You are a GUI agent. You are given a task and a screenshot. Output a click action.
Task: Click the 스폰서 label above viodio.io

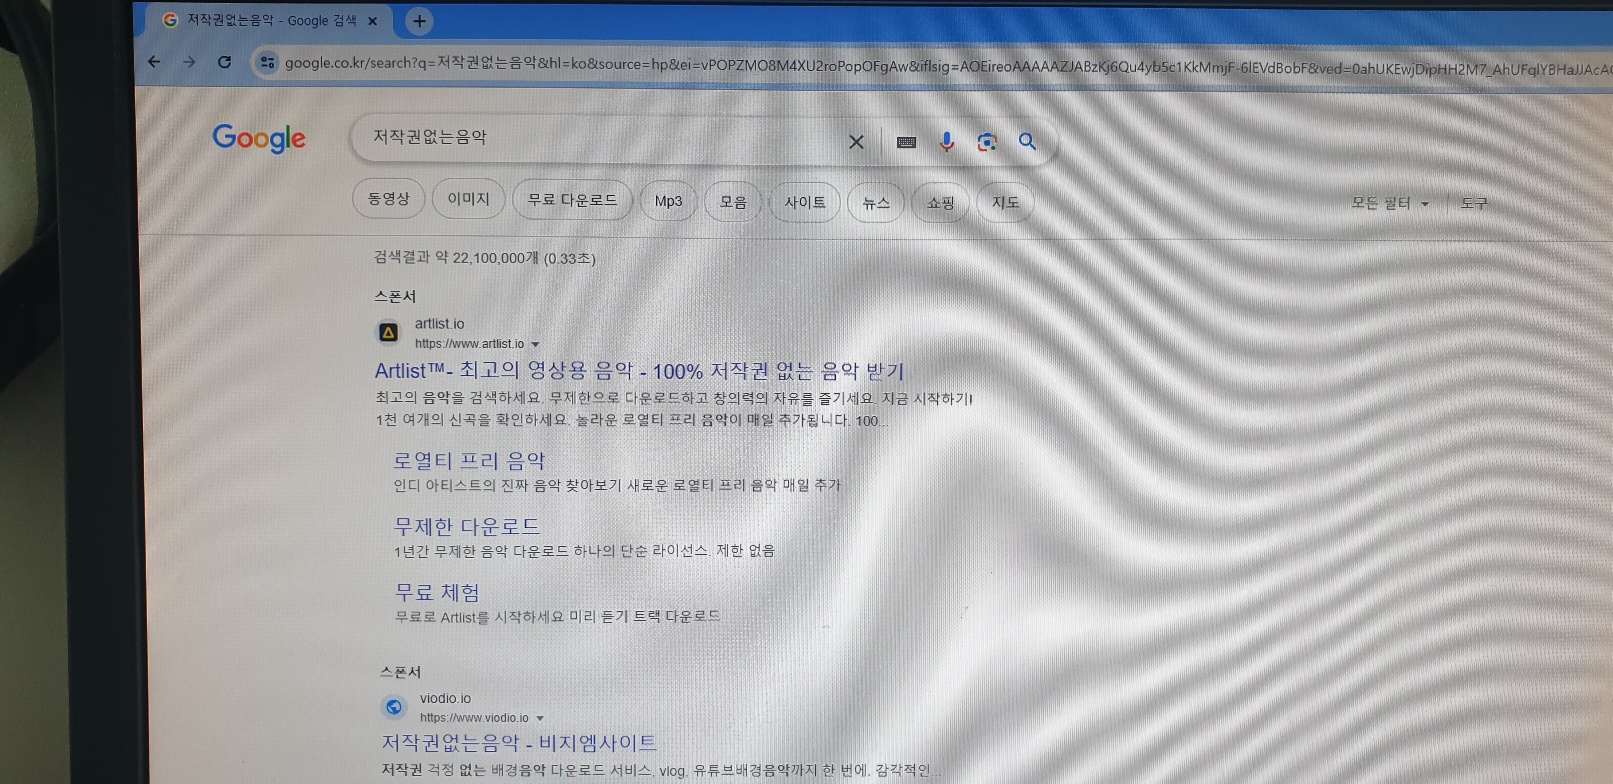(x=400, y=672)
